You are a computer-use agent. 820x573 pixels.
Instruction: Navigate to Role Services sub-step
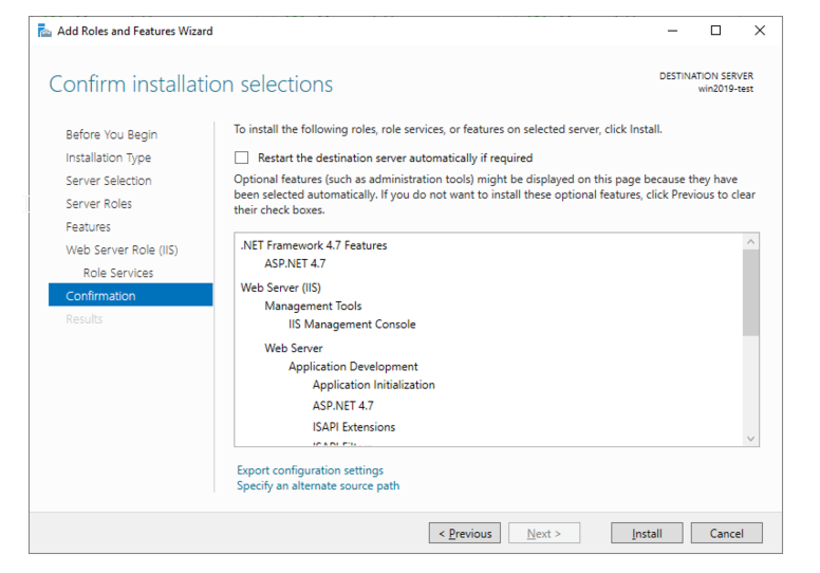(x=118, y=273)
